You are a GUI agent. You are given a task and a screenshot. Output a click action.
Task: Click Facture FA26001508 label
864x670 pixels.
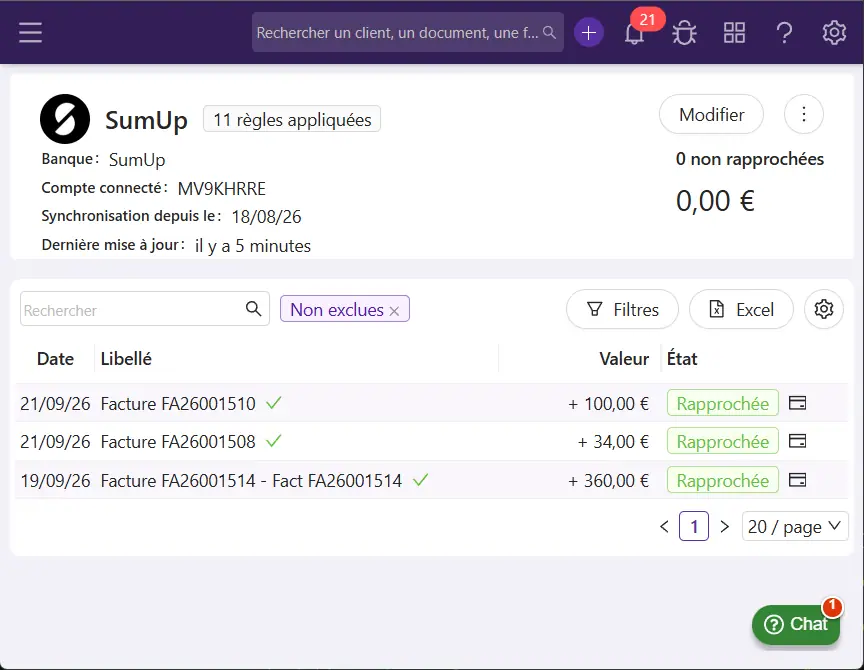click(178, 441)
